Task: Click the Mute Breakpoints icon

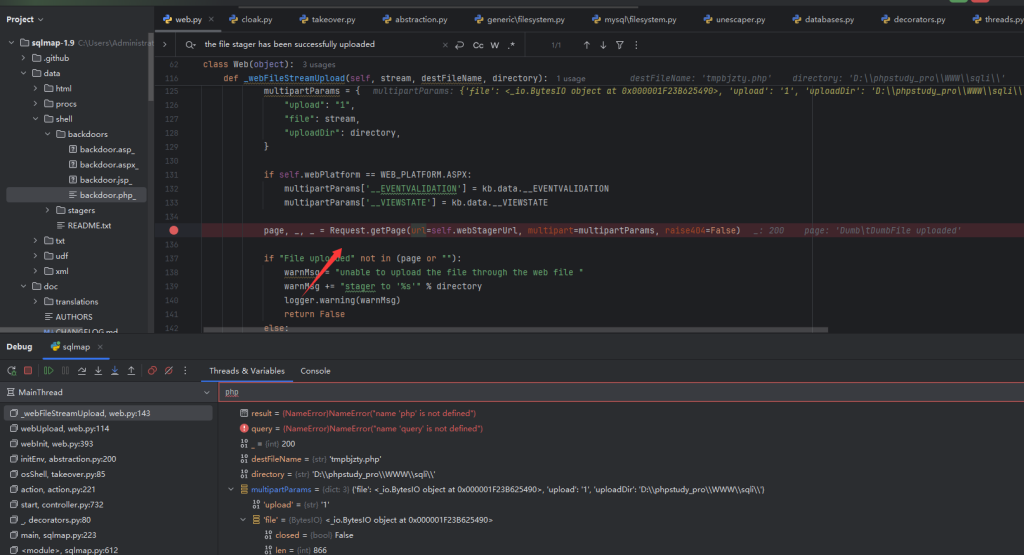Action: point(169,370)
